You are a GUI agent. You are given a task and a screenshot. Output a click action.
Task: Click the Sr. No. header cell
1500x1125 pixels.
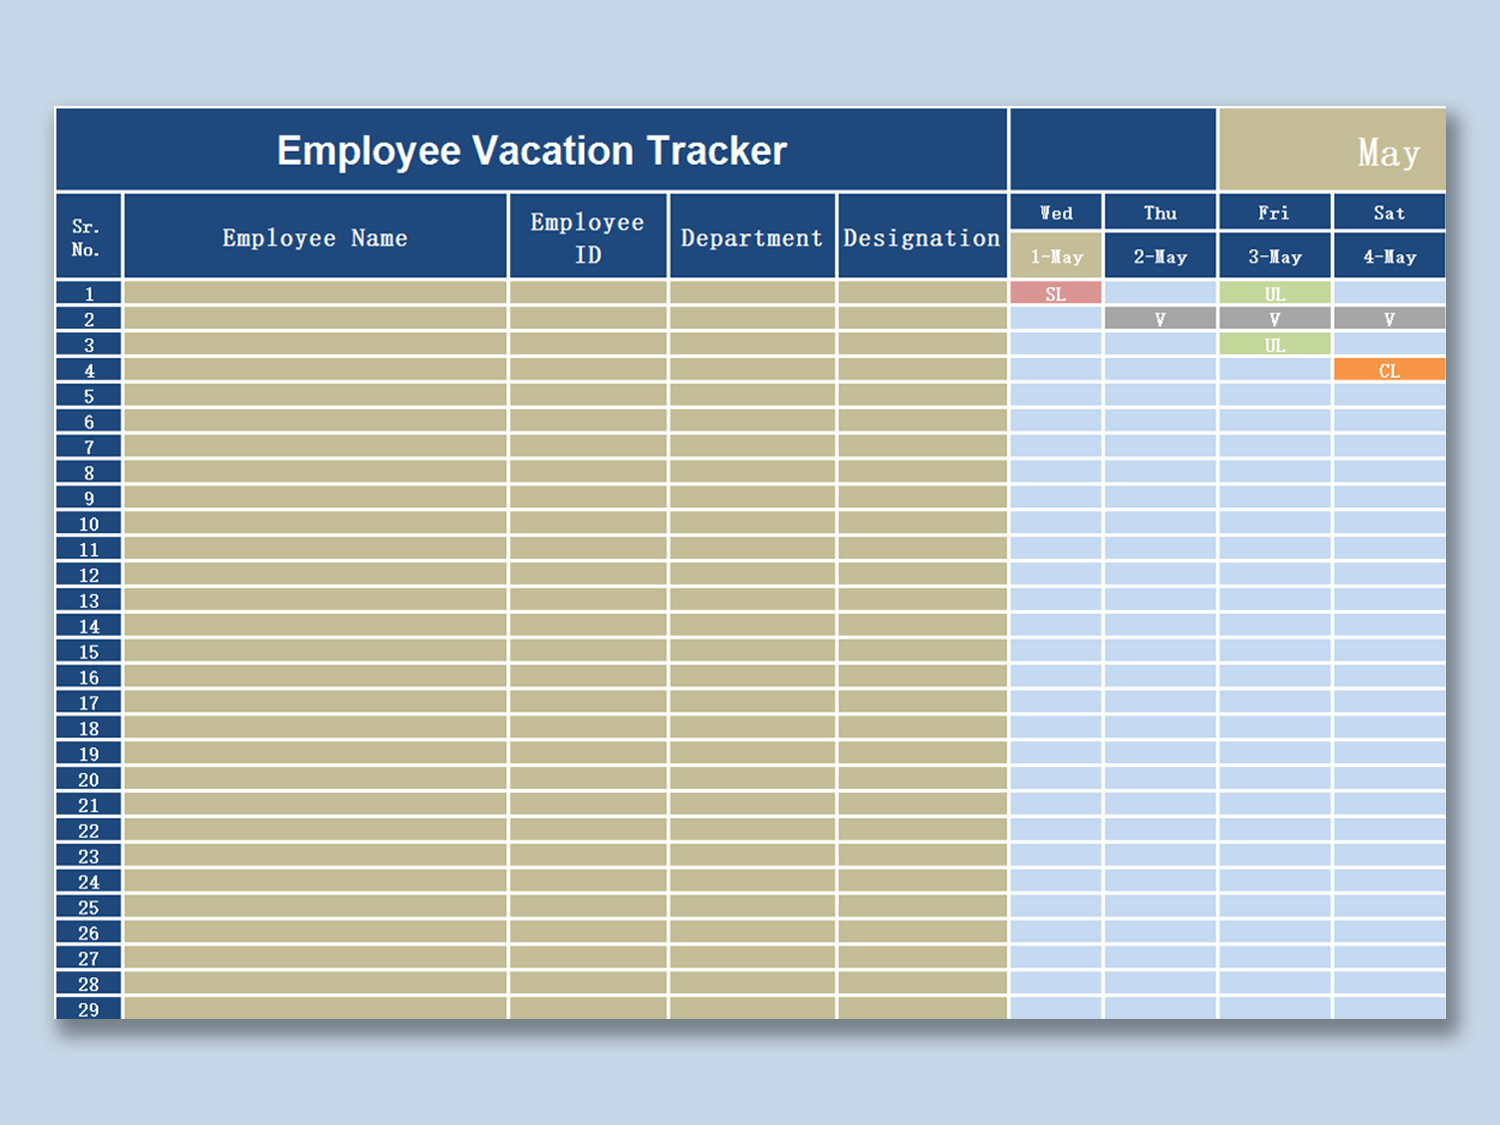(x=88, y=236)
